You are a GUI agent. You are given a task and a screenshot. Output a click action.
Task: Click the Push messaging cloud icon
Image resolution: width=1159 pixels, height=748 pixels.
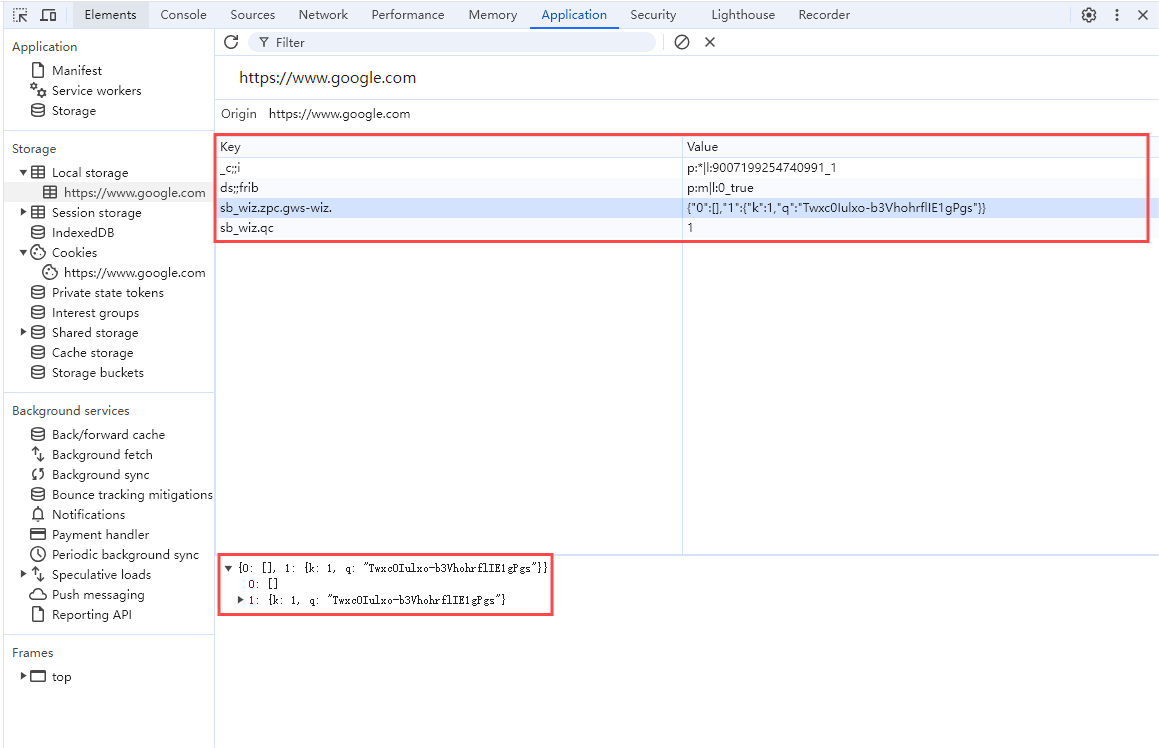[x=38, y=594]
